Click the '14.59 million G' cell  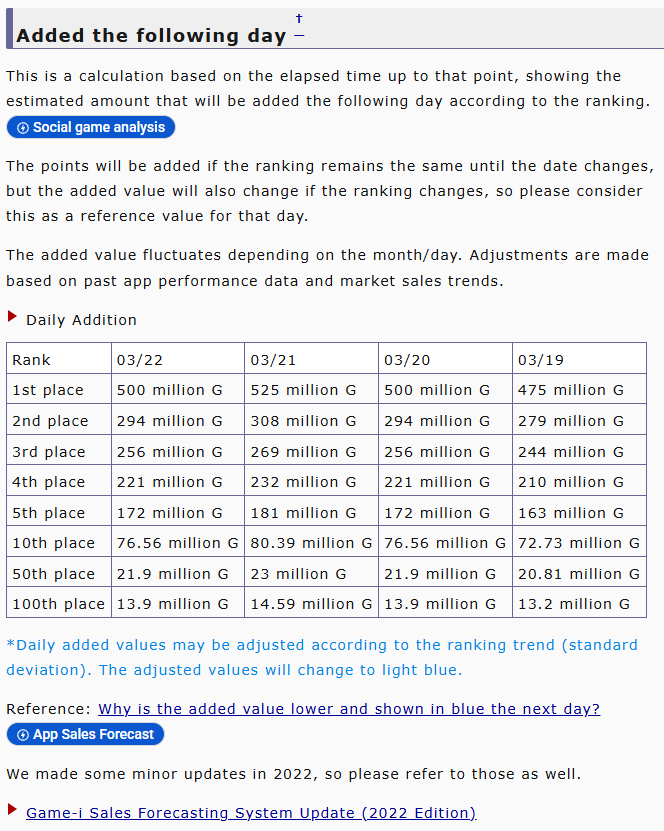312,603
